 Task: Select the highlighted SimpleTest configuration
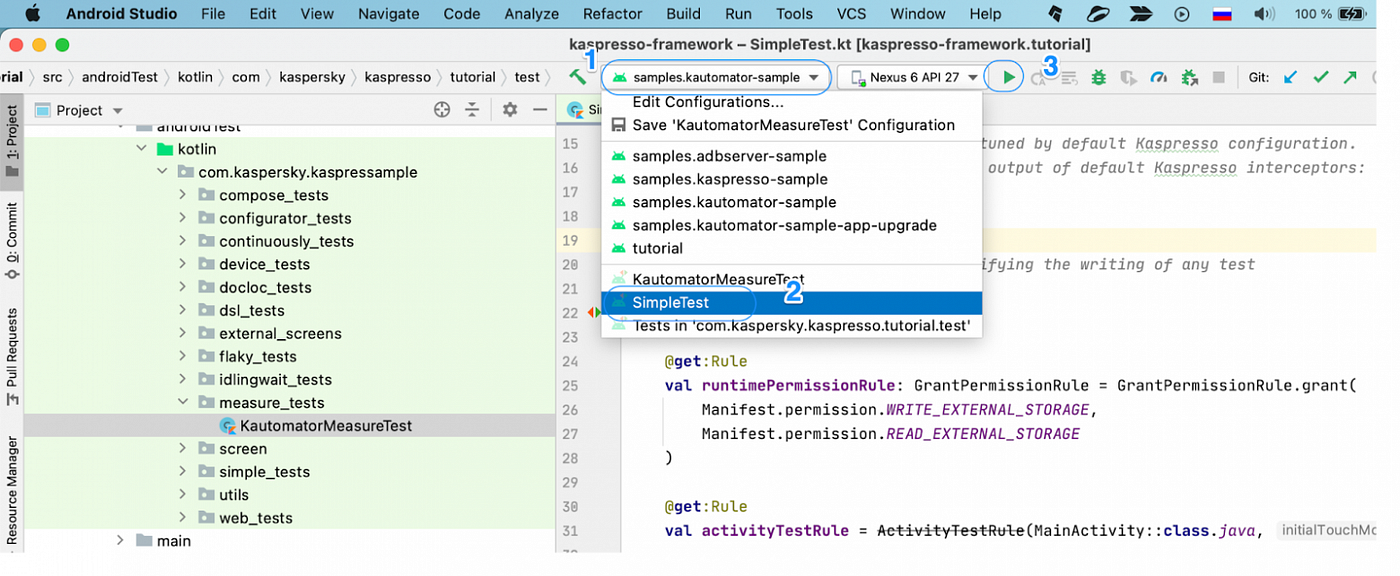(791, 303)
